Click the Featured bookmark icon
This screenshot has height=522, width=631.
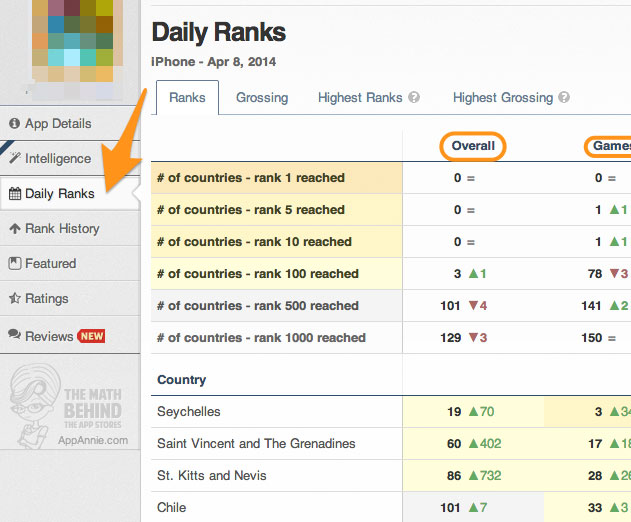[15, 264]
